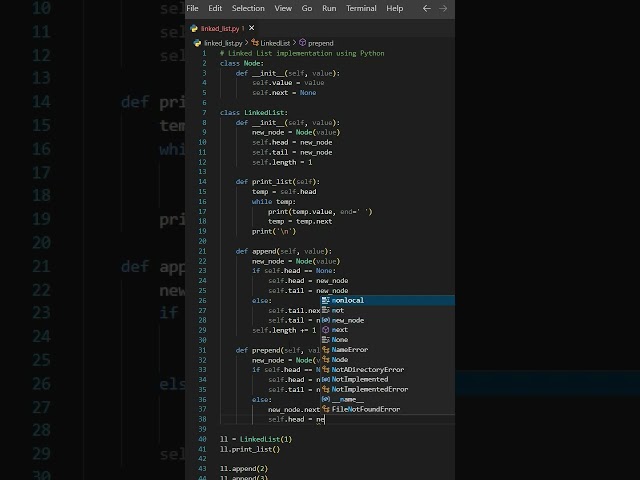640x480 pixels.
Task: Click the comment line 'Linked List implementation using Python'
Action: [302, 53]
